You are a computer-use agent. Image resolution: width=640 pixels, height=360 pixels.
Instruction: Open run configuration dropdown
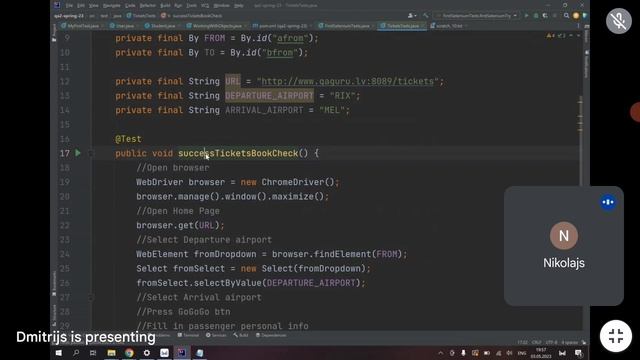coord(476,16)
